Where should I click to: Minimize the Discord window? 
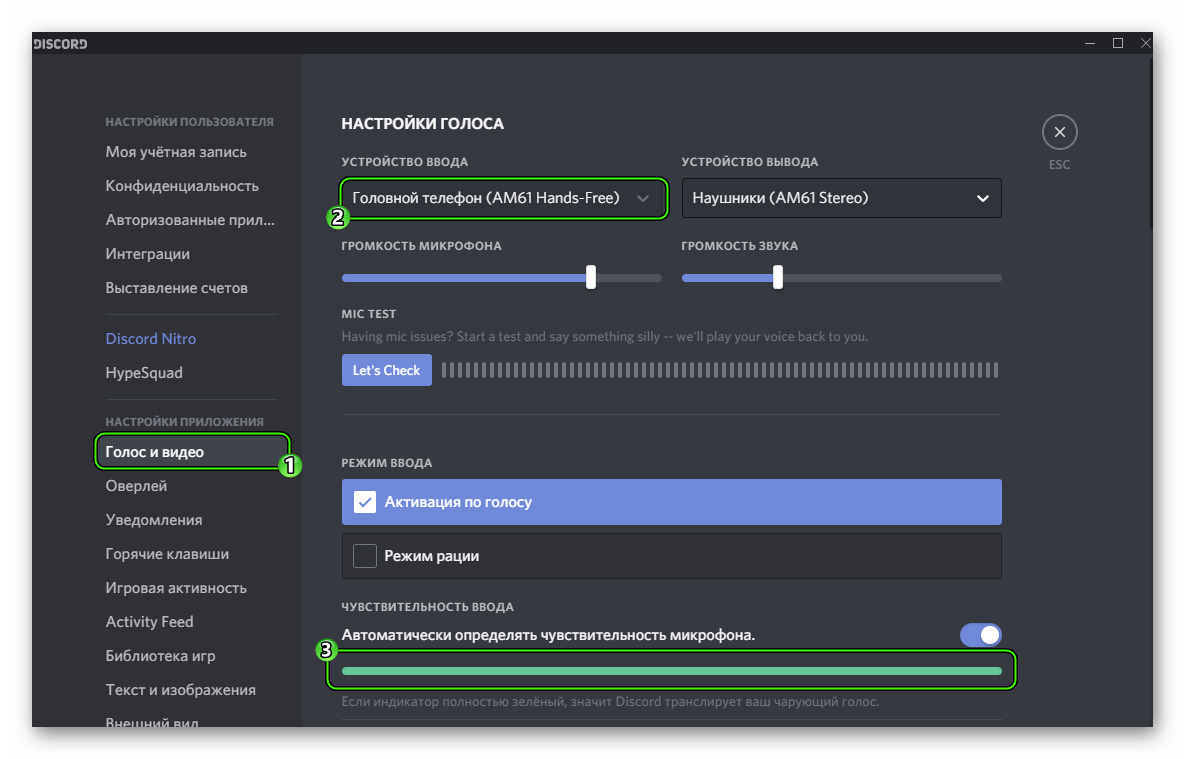pos(1090,43)
